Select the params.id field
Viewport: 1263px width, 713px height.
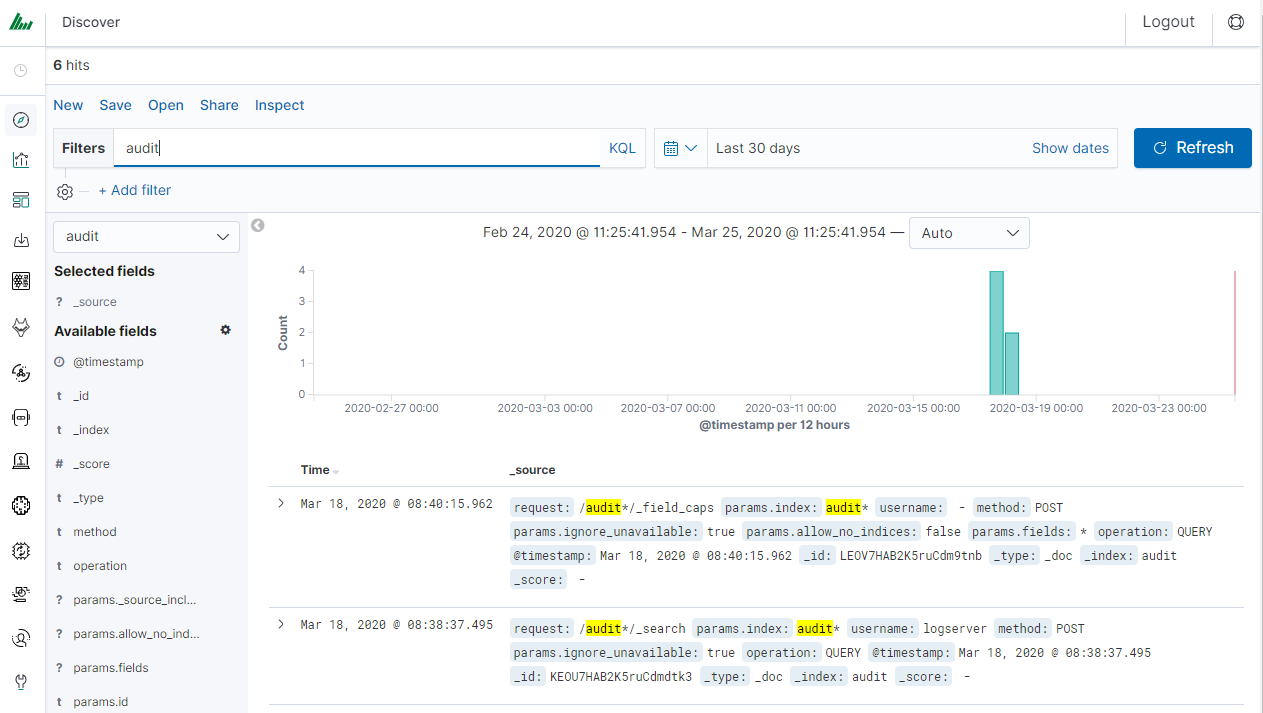click(100, 702)
